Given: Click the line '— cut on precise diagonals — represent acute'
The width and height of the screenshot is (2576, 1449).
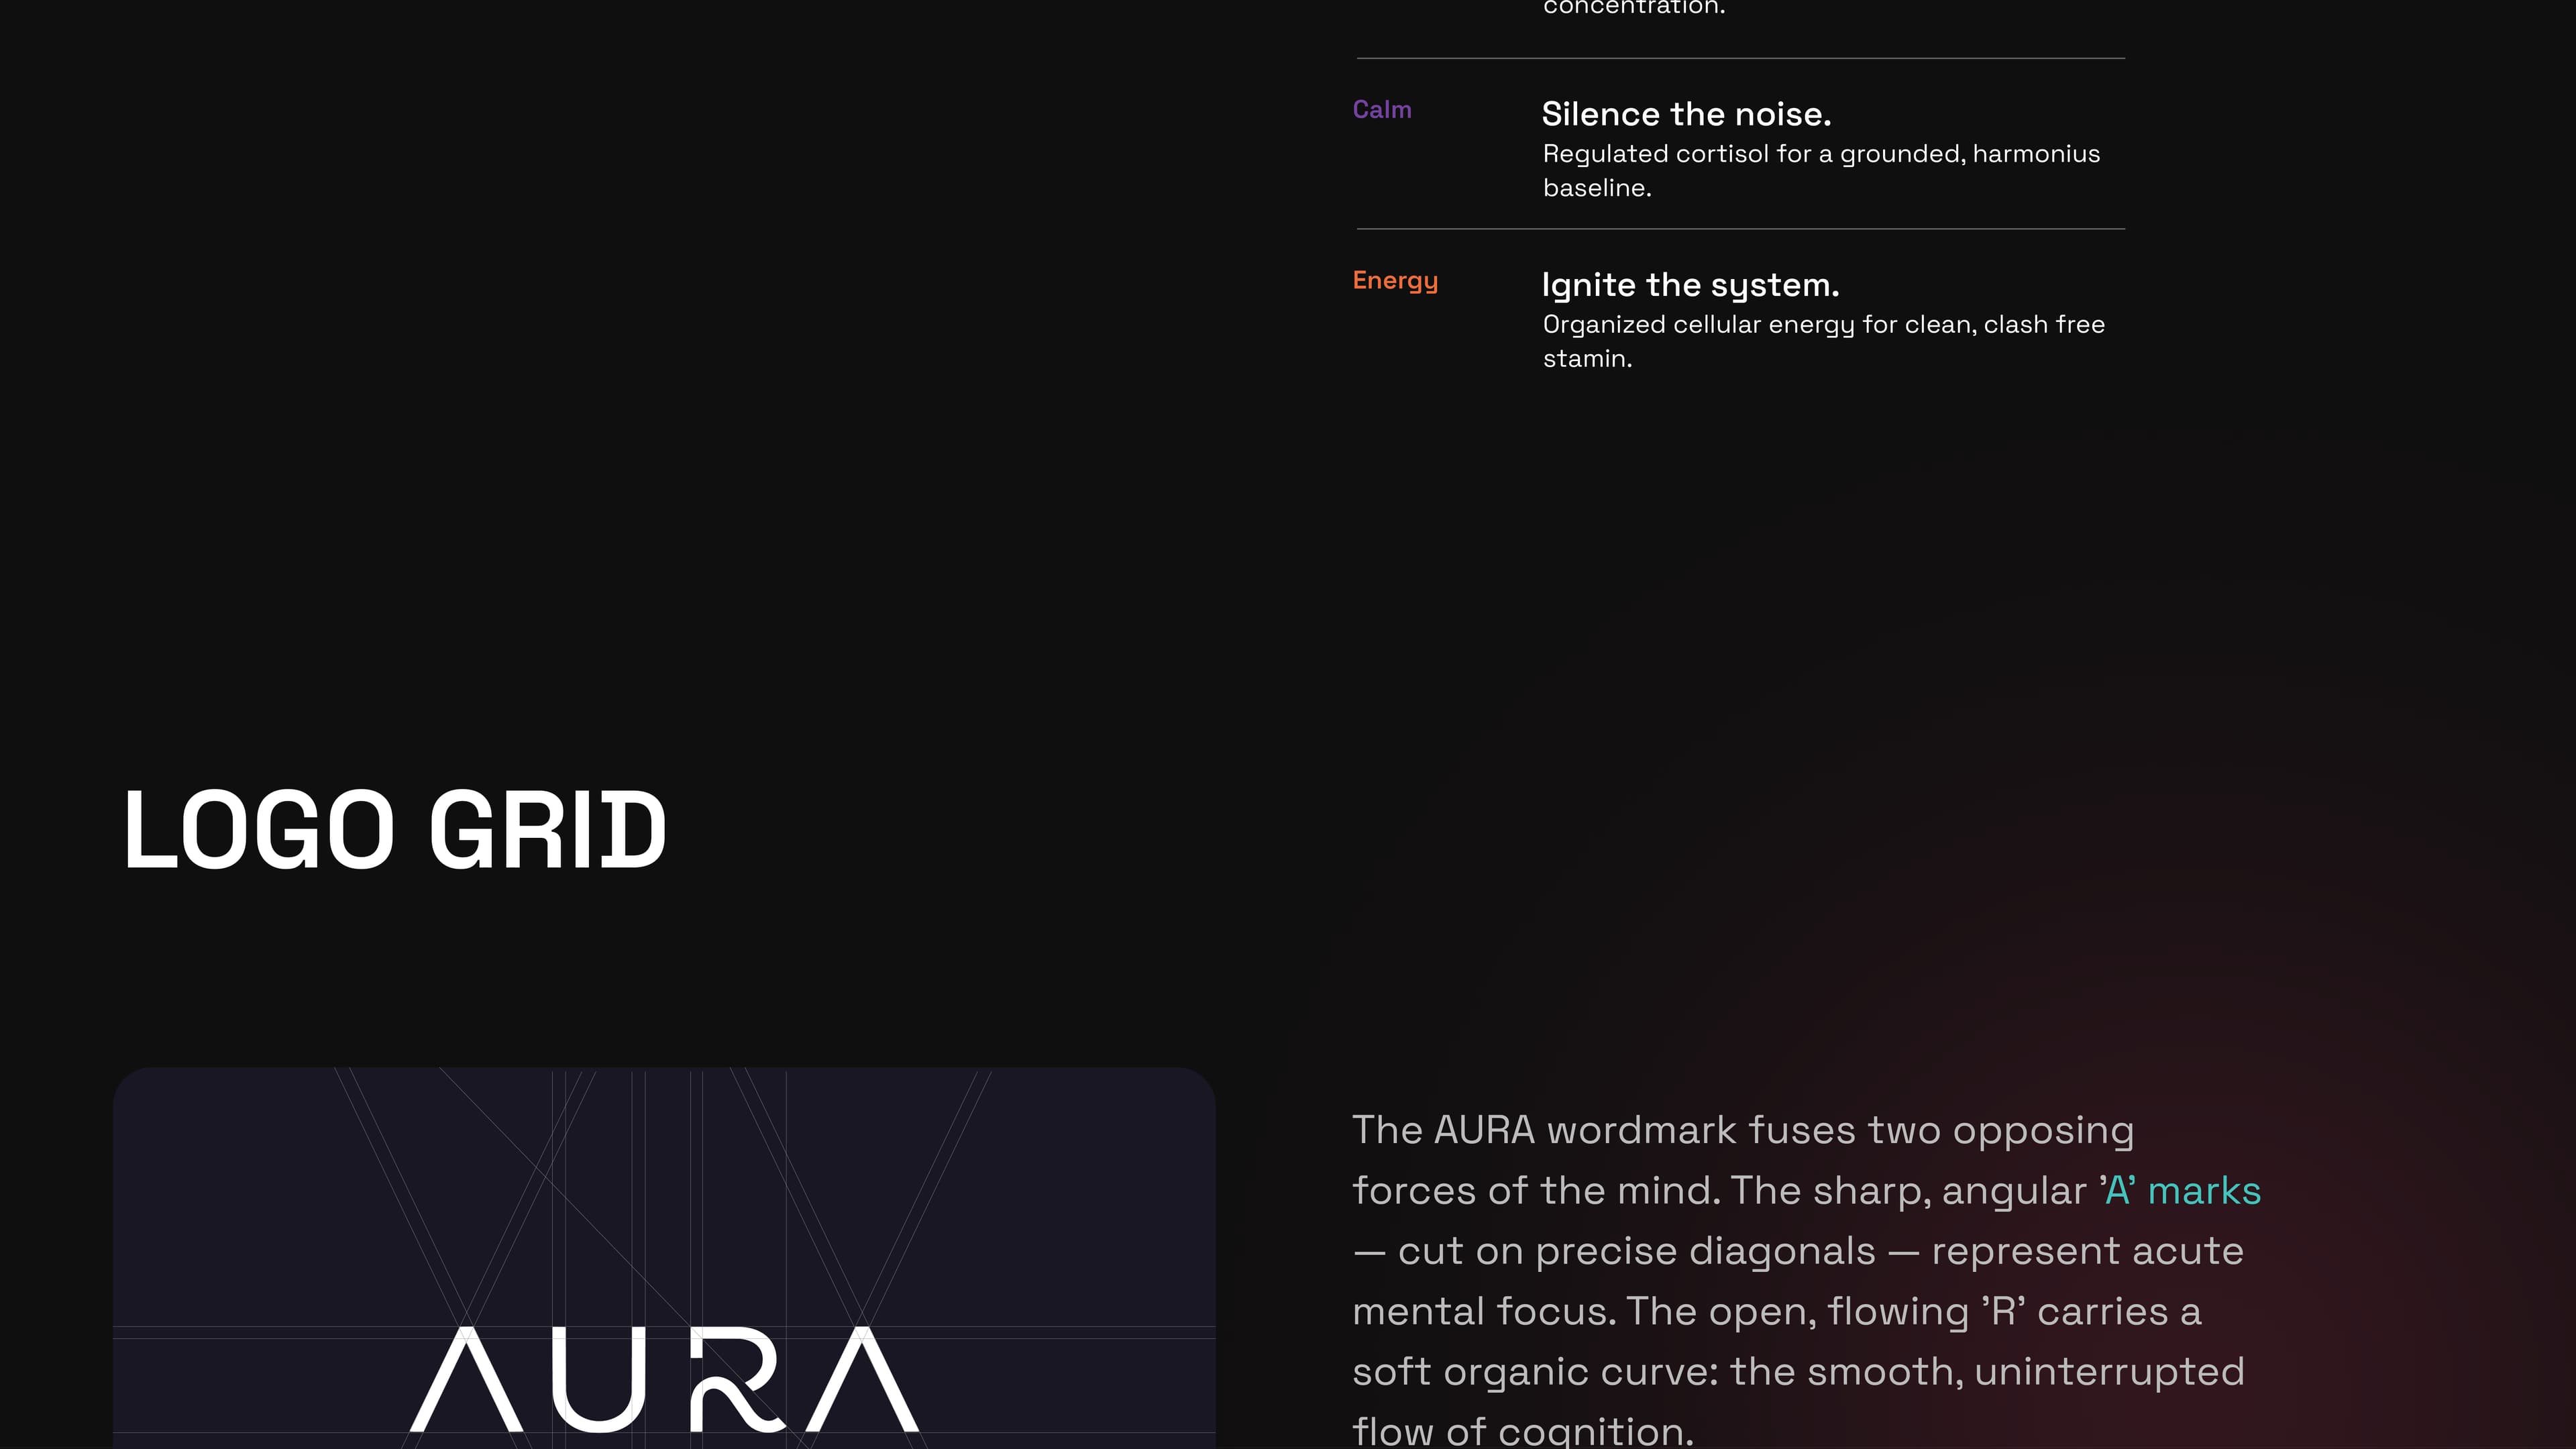Looking at the screenshot, I should [x=1798, y=1251].
